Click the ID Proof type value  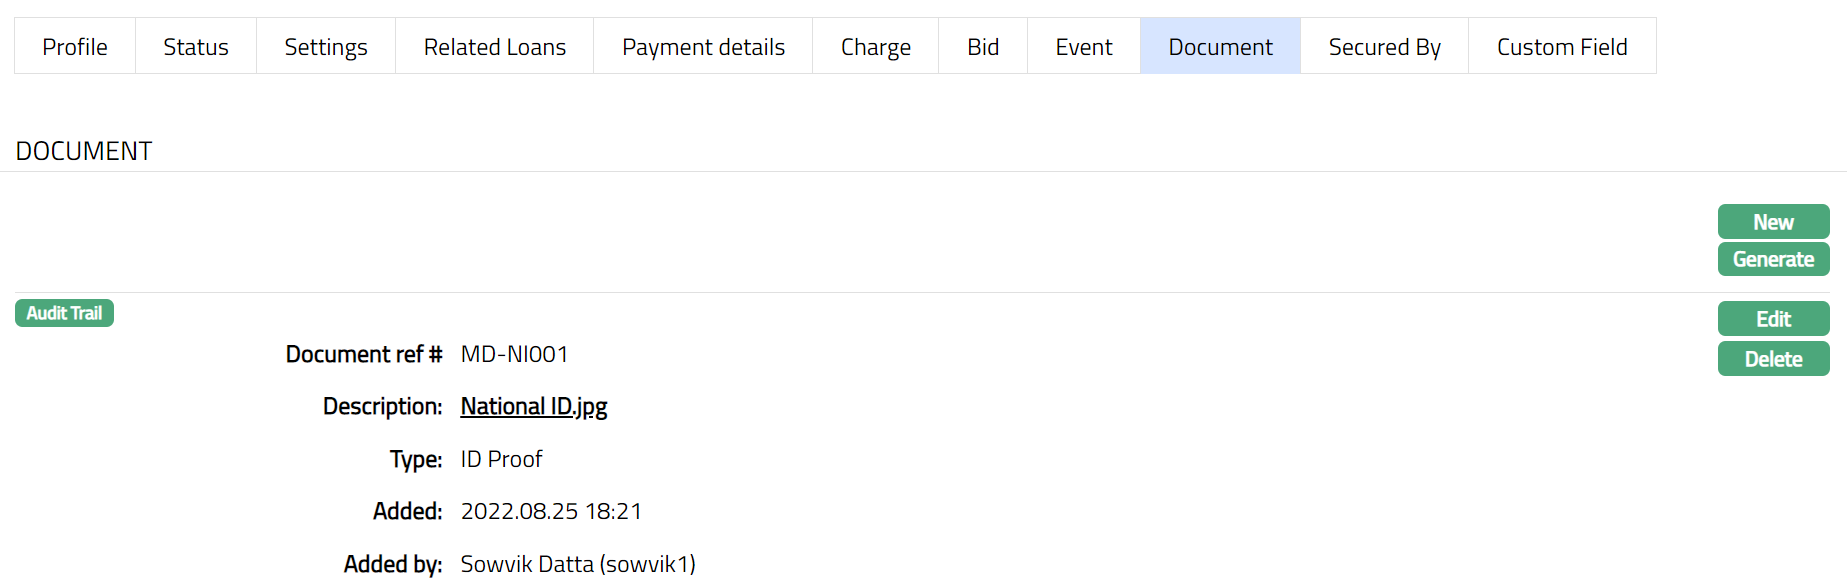[501, 459]
